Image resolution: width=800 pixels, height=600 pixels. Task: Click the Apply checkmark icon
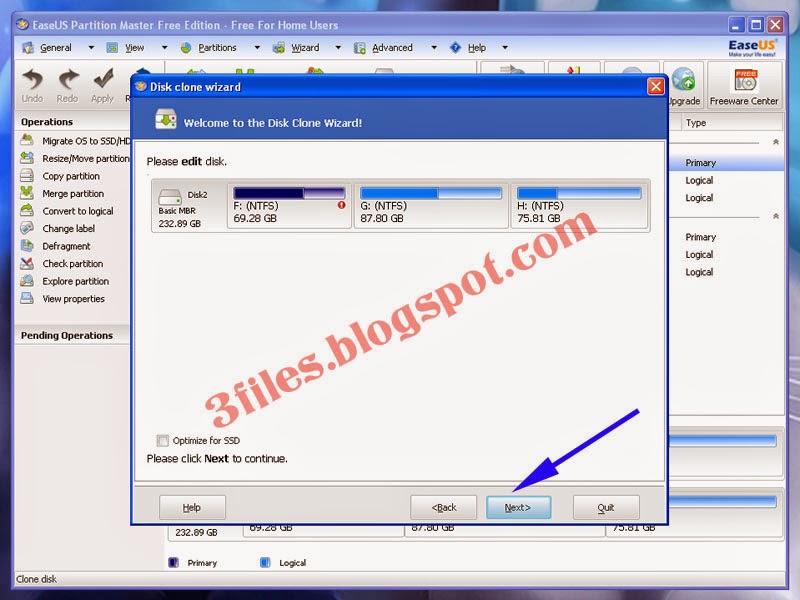[x=103, y=80]
